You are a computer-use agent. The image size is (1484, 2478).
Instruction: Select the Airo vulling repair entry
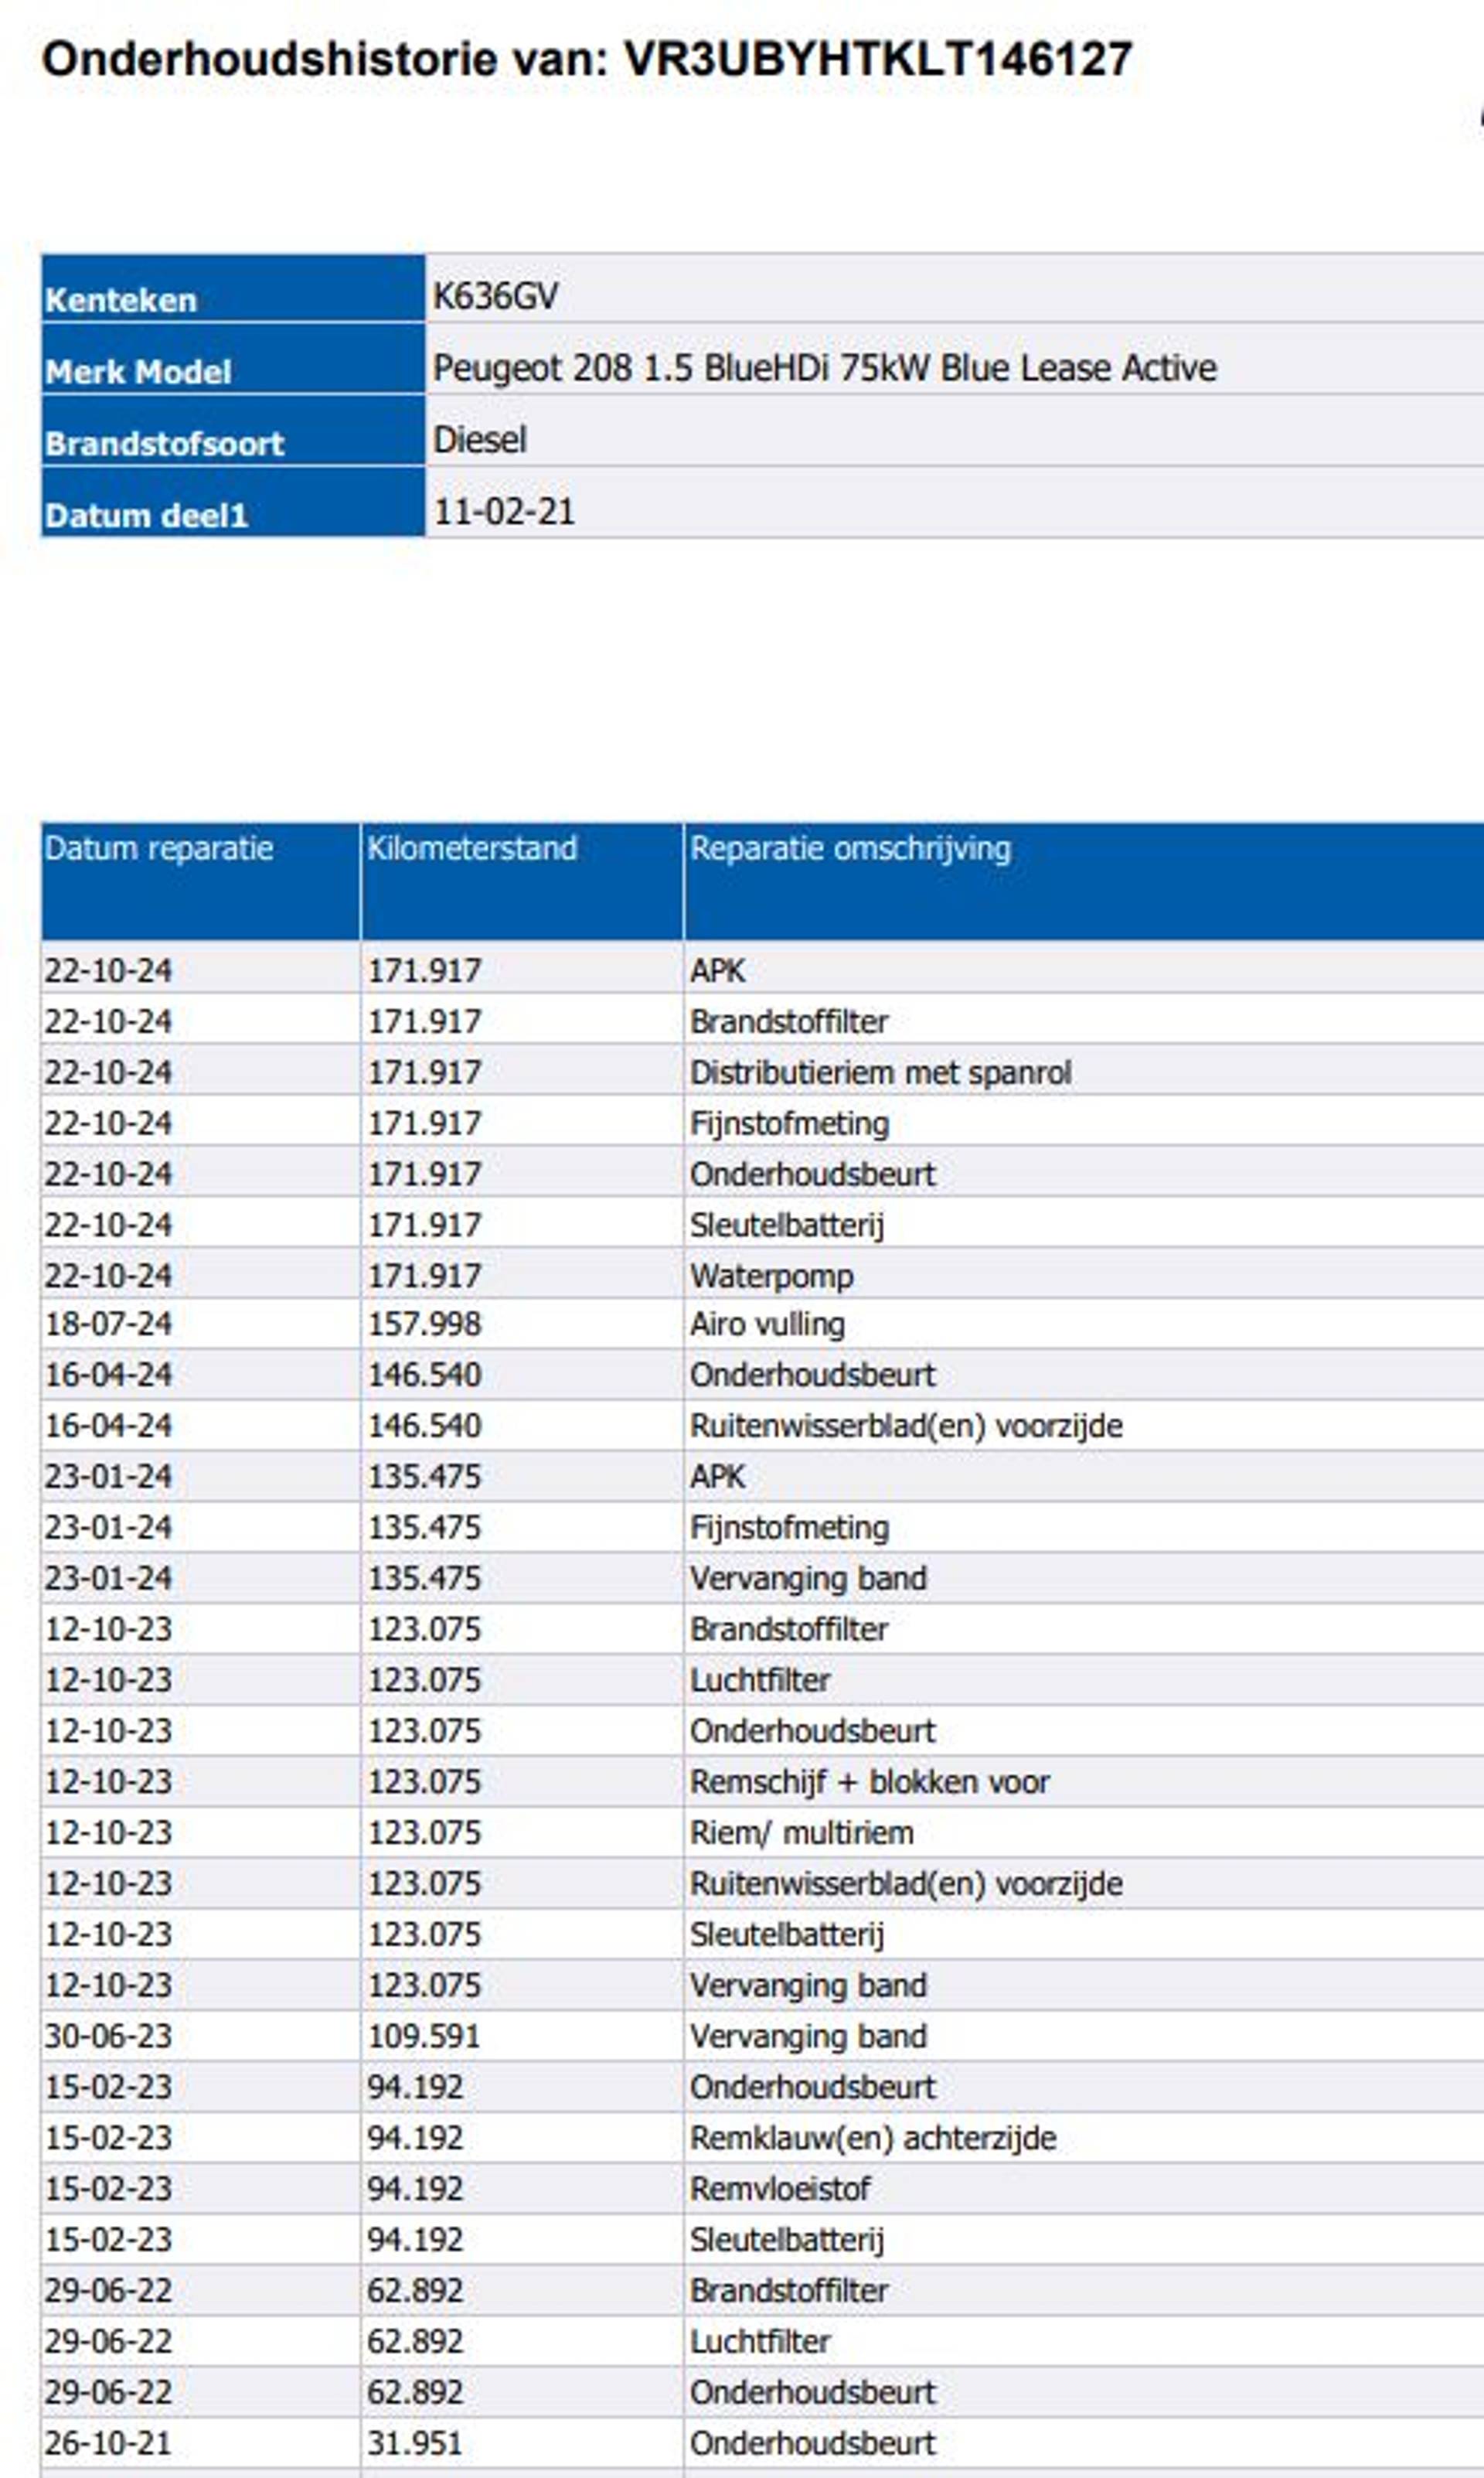pyautogui.click(x=767, y=1324)
